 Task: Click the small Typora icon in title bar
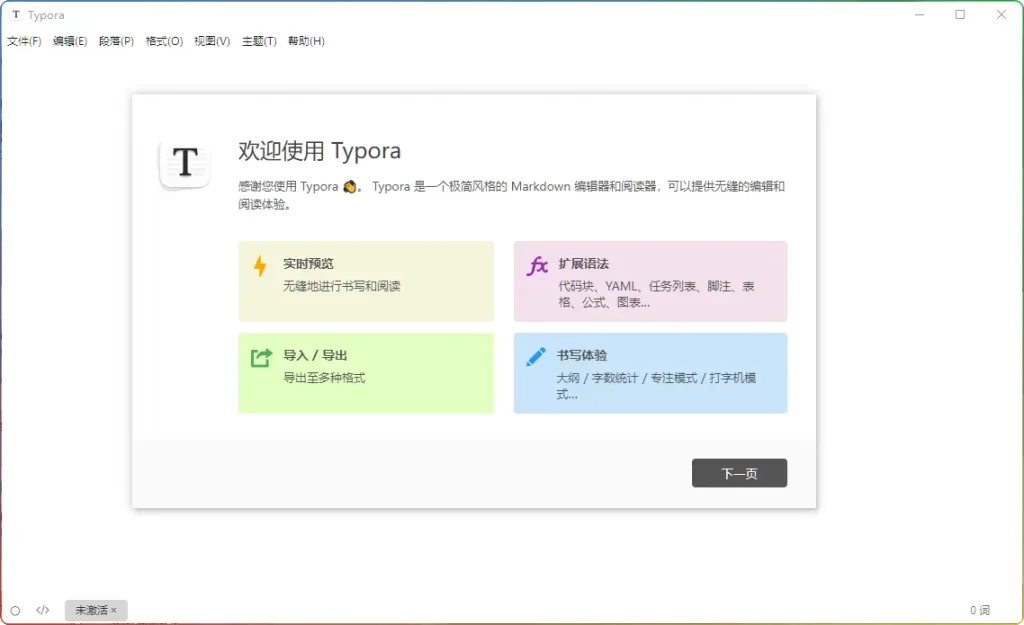pyautogui.click(x=16, y=15)
